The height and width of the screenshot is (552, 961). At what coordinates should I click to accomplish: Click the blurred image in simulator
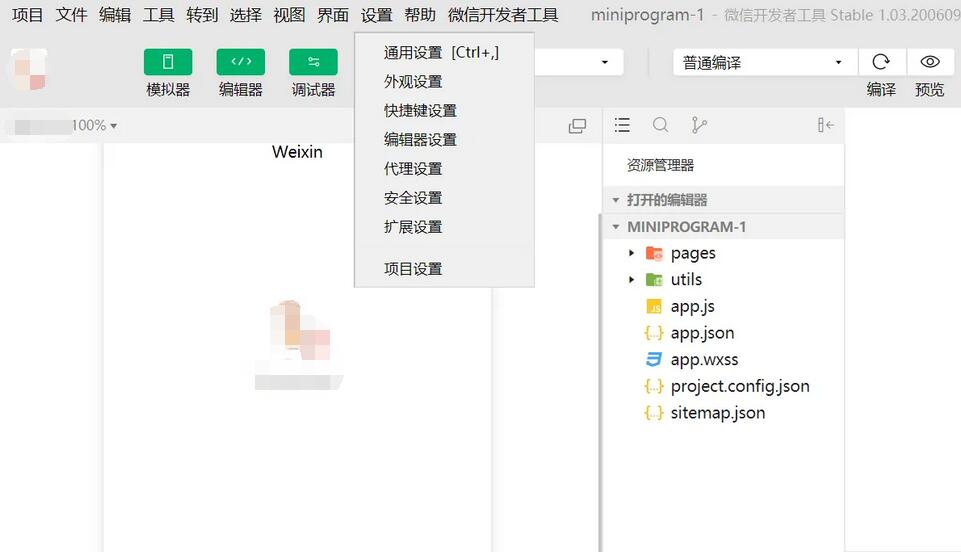[299, 344]
